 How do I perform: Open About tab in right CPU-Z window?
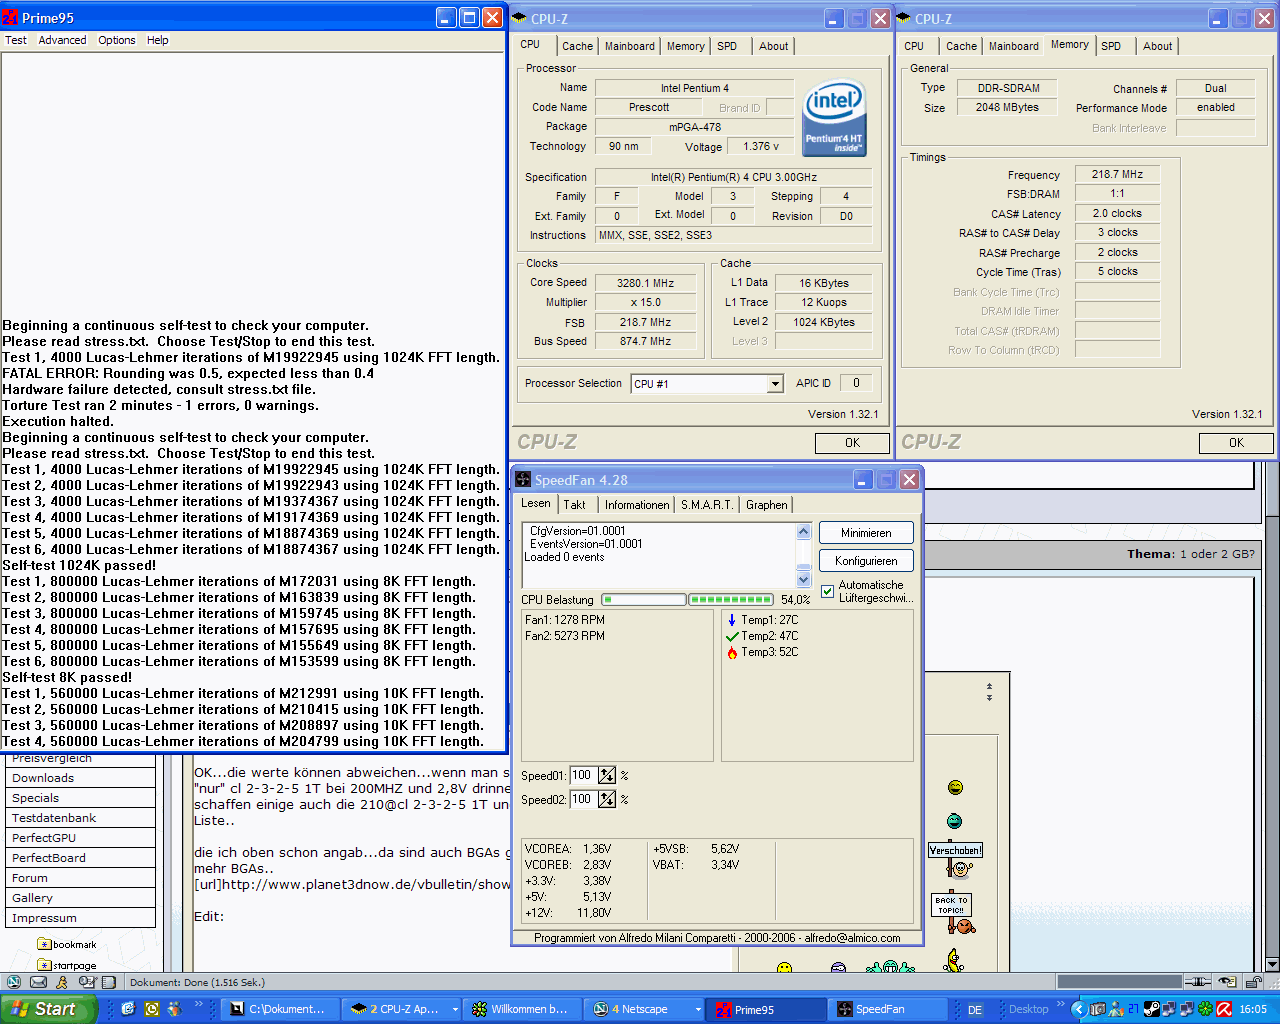click(1158, 46)
